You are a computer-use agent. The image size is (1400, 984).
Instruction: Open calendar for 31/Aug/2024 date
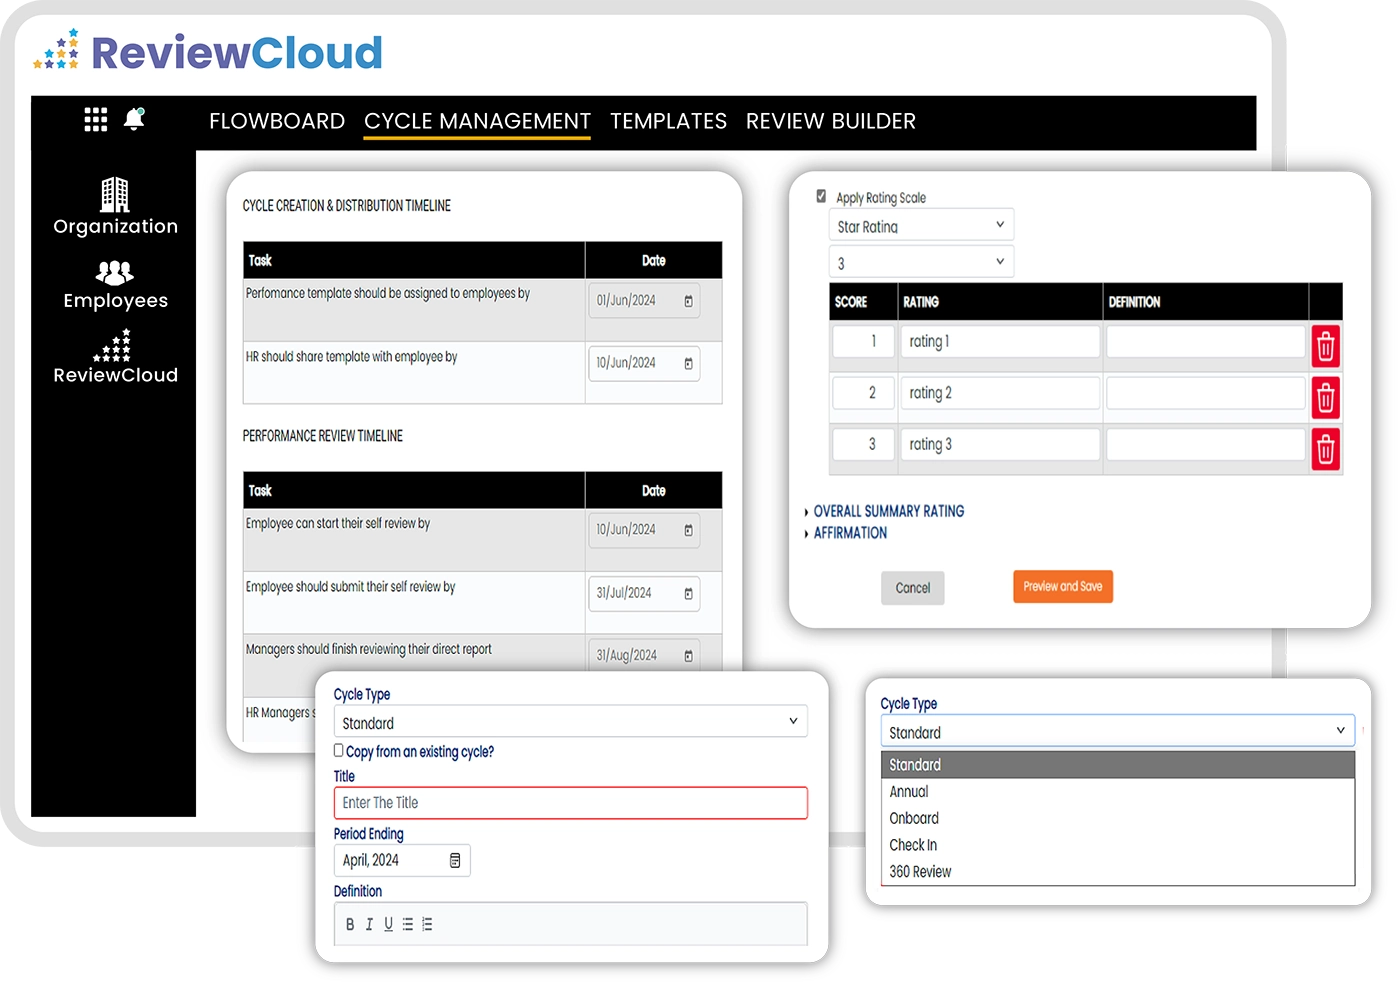coord(688,656)
